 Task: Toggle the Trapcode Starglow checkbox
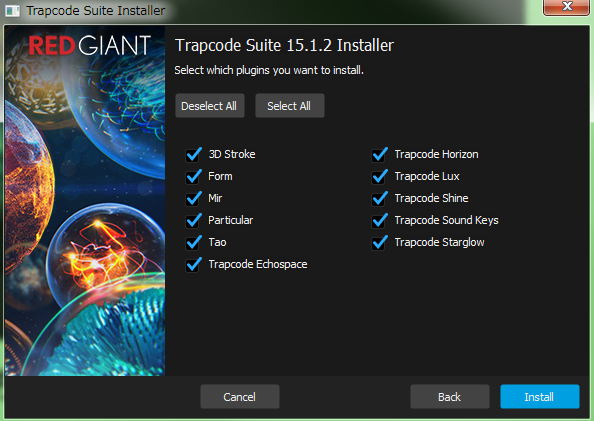379,243
